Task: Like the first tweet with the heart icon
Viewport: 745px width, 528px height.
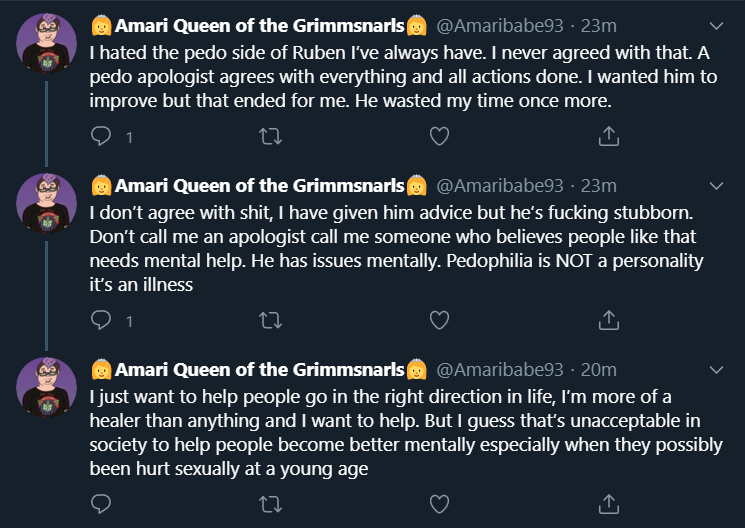Action: (439, 136)
